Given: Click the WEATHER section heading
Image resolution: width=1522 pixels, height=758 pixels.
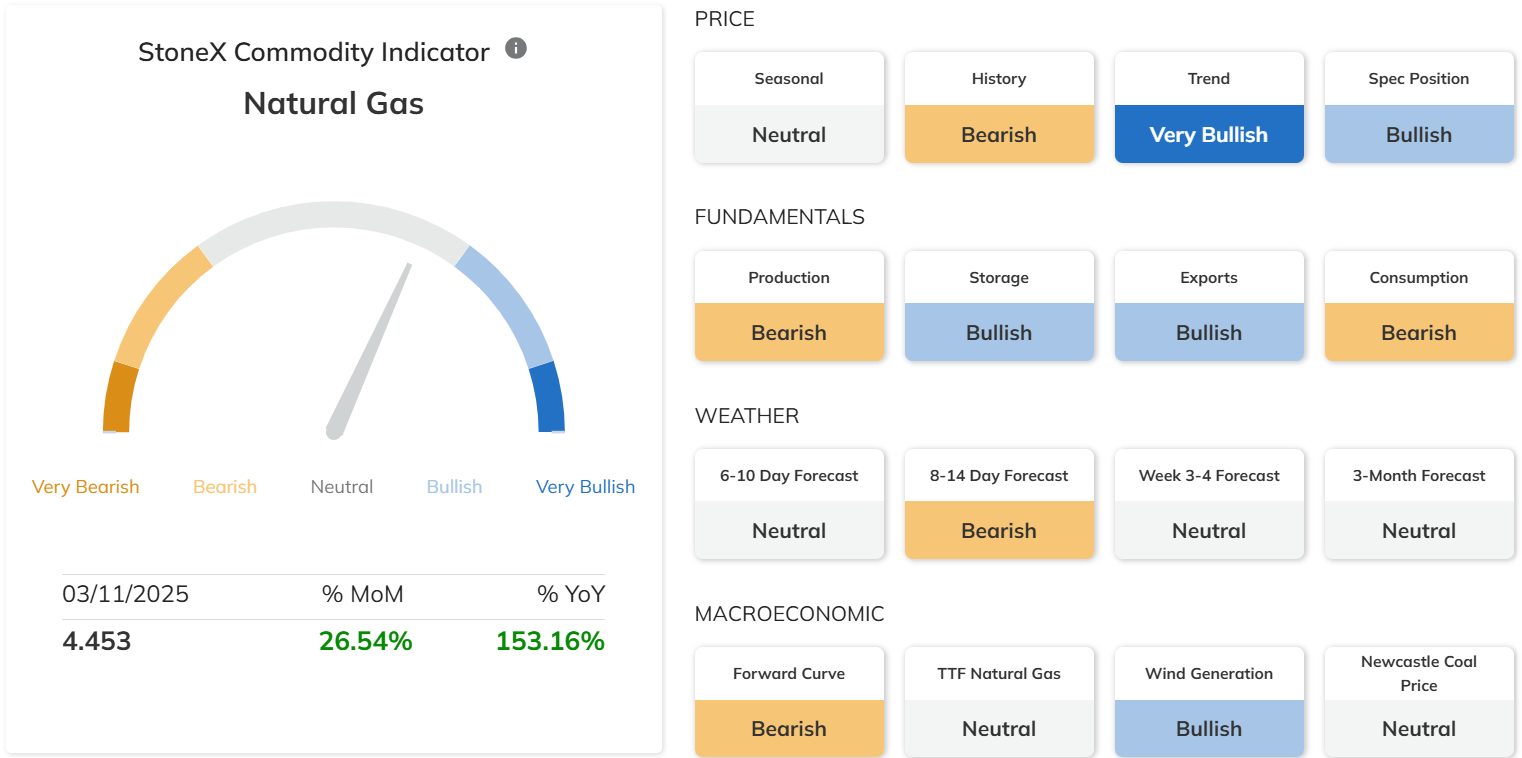Looking at the screenshot, I should 747,416.
